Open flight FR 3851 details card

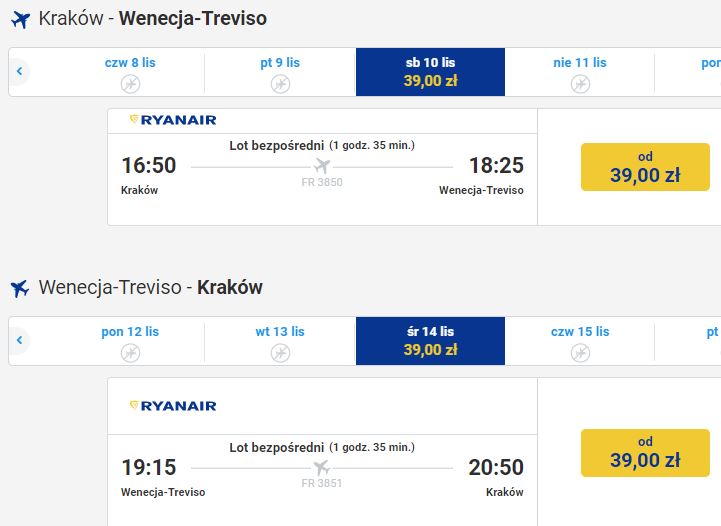[322, 452]
